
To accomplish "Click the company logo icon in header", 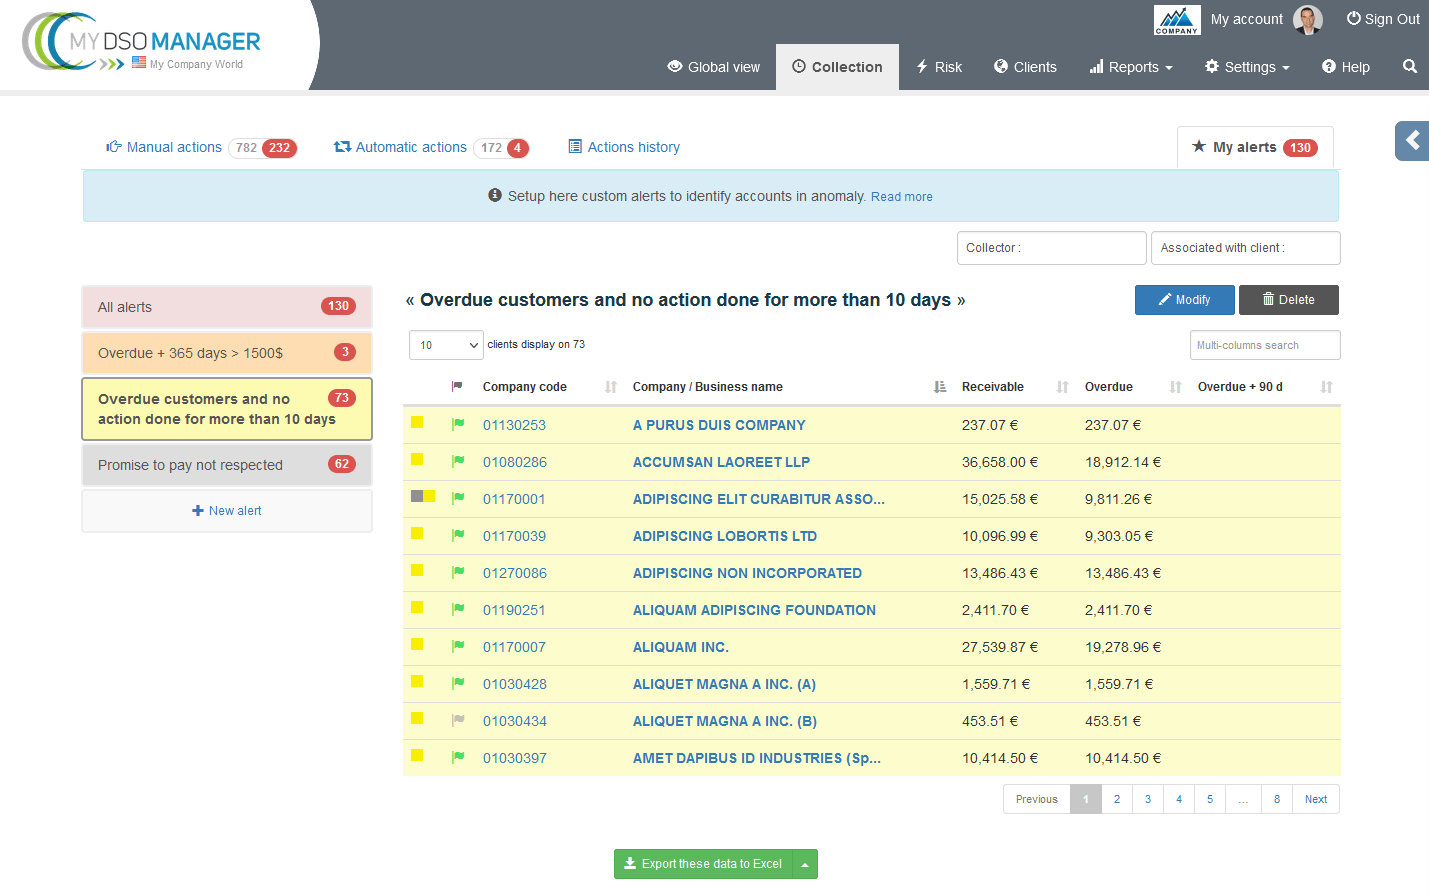I will pos(1177,19).
